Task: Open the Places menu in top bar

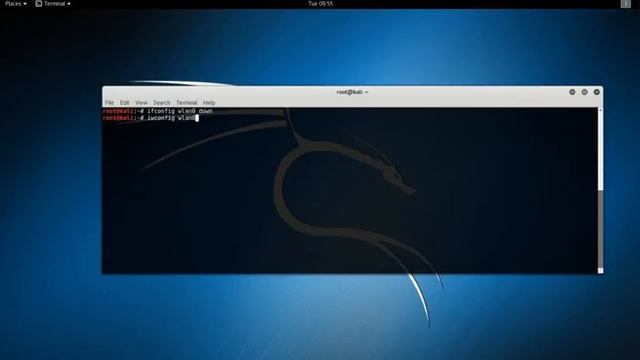Action: (16, 4)
